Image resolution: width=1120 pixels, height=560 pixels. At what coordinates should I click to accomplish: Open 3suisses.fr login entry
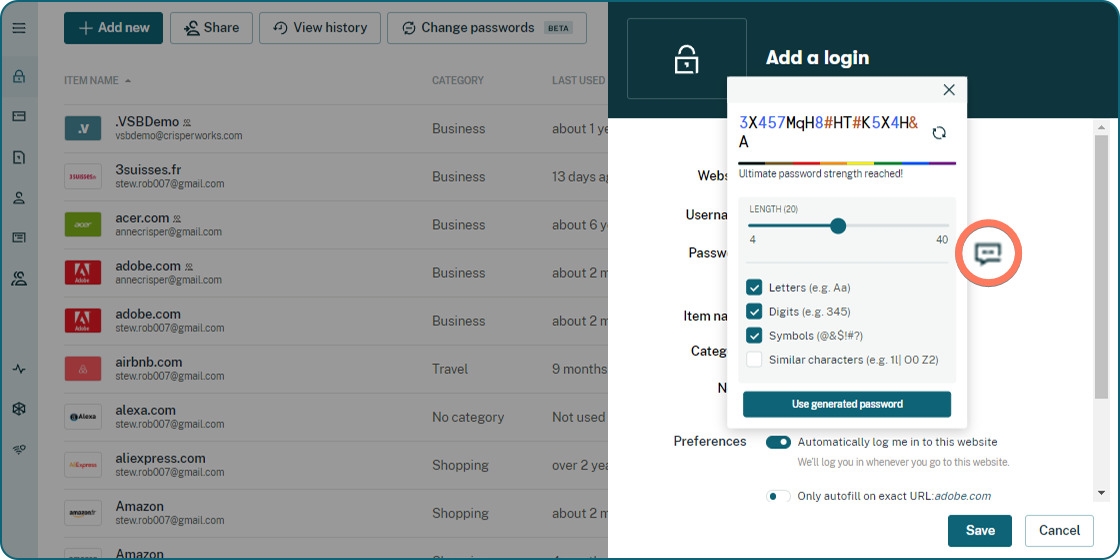tap(336, 176)
